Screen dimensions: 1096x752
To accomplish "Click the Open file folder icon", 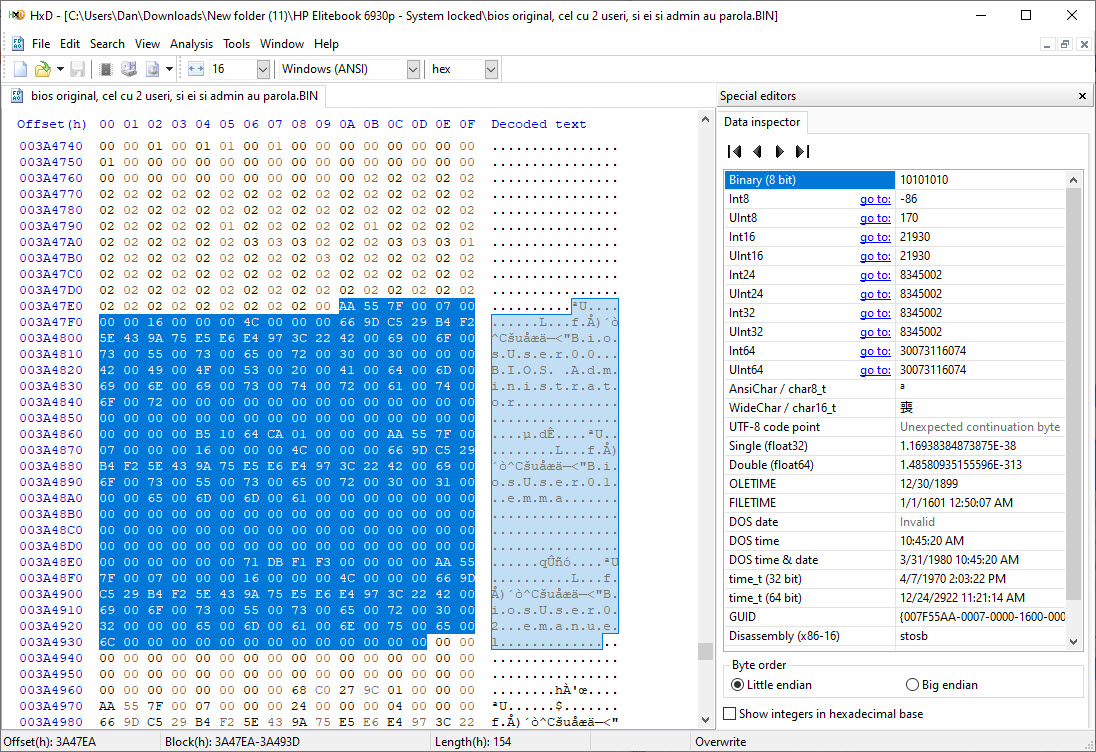I will (x=42, y=69).
